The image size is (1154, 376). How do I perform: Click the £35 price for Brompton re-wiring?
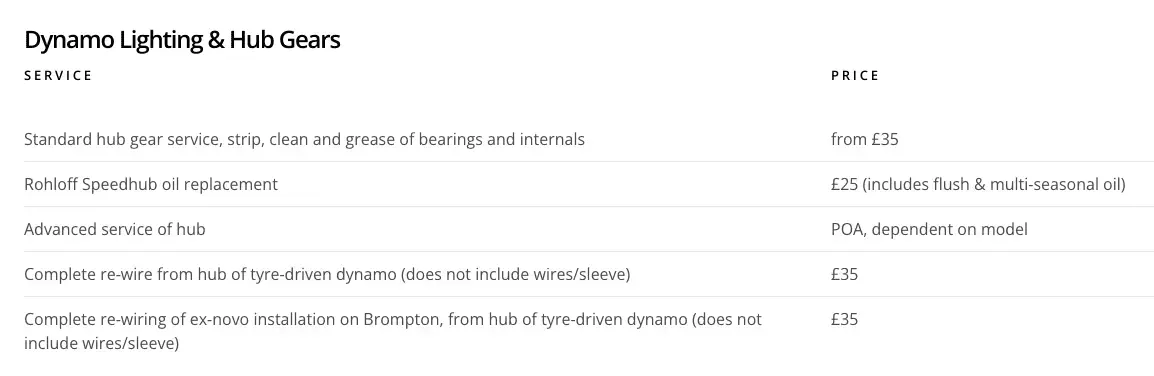tap(844, 319)
